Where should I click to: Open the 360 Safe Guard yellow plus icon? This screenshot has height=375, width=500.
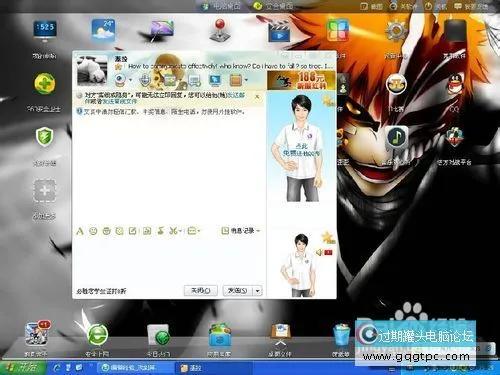pos(45,84)
